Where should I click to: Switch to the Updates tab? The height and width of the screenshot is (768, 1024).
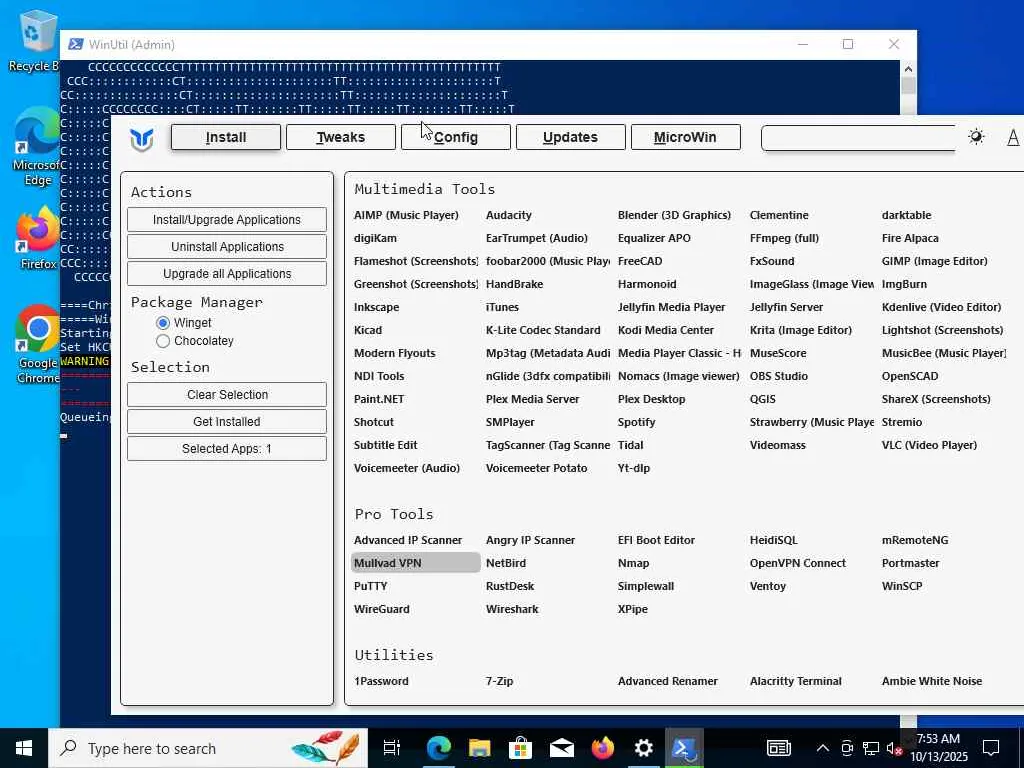pyautogui.click(x=571, y=137)
